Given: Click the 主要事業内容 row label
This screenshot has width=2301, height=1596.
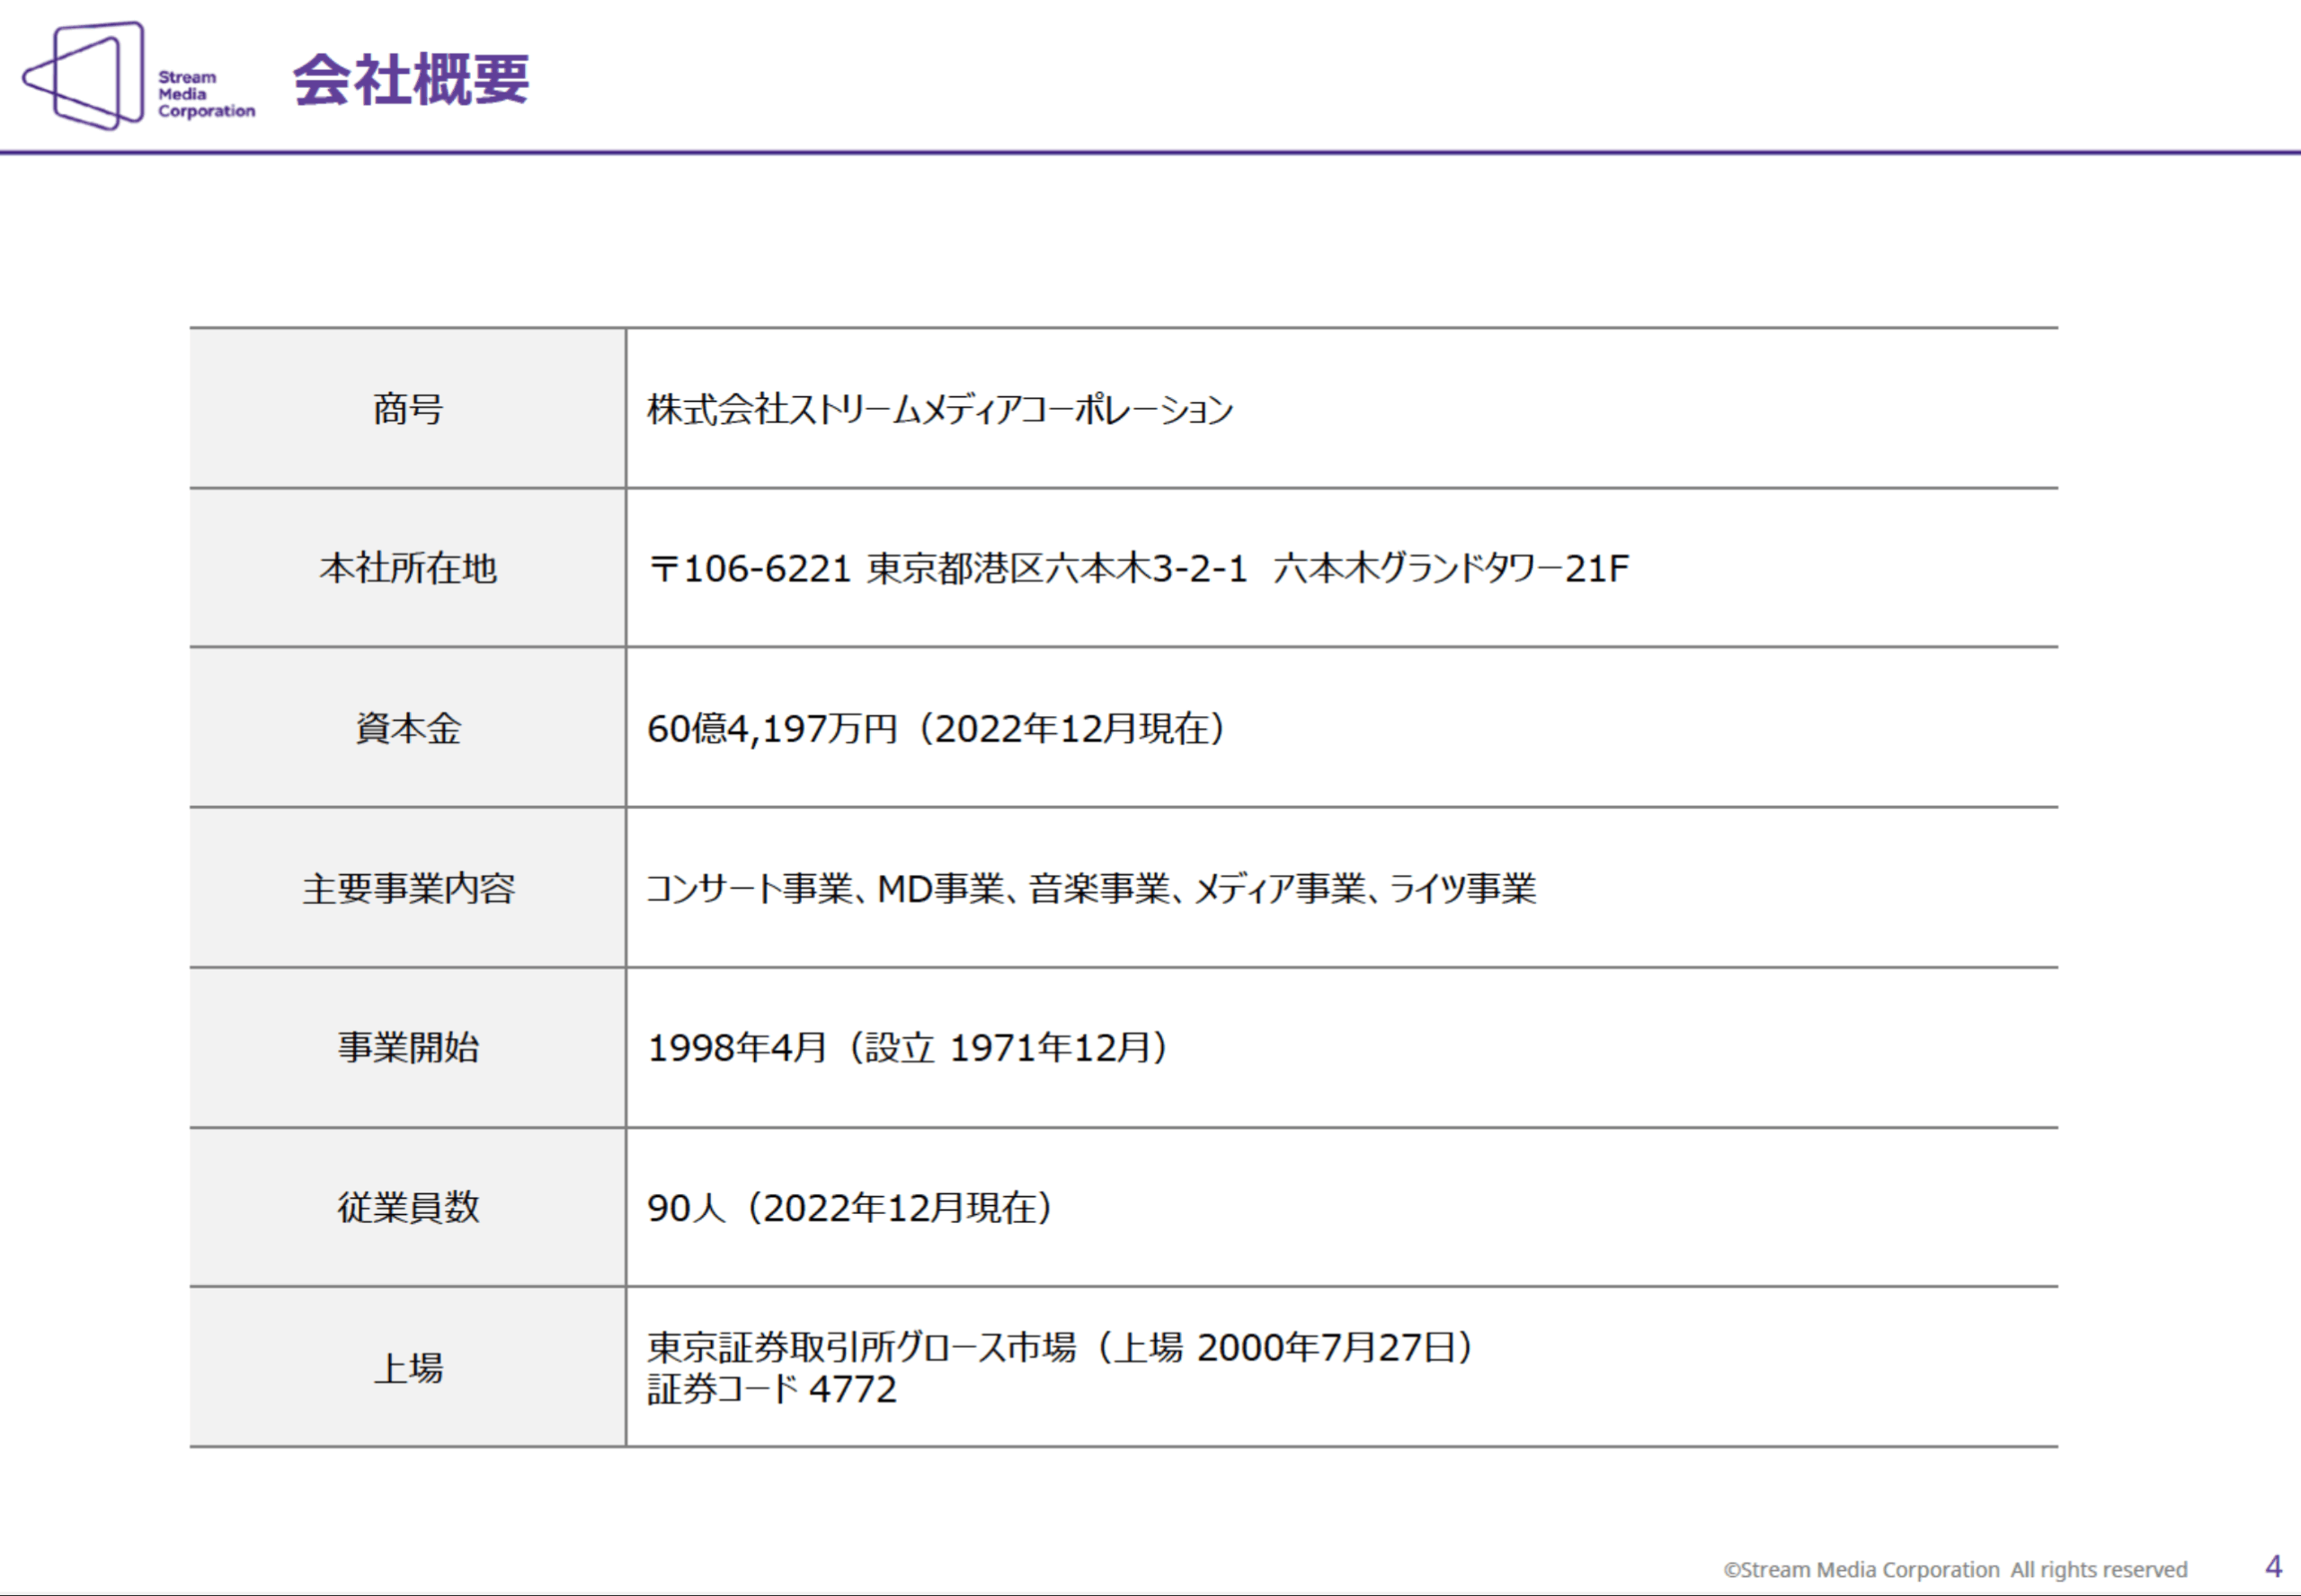Looking at the screenshot, I should click(408, 888).
